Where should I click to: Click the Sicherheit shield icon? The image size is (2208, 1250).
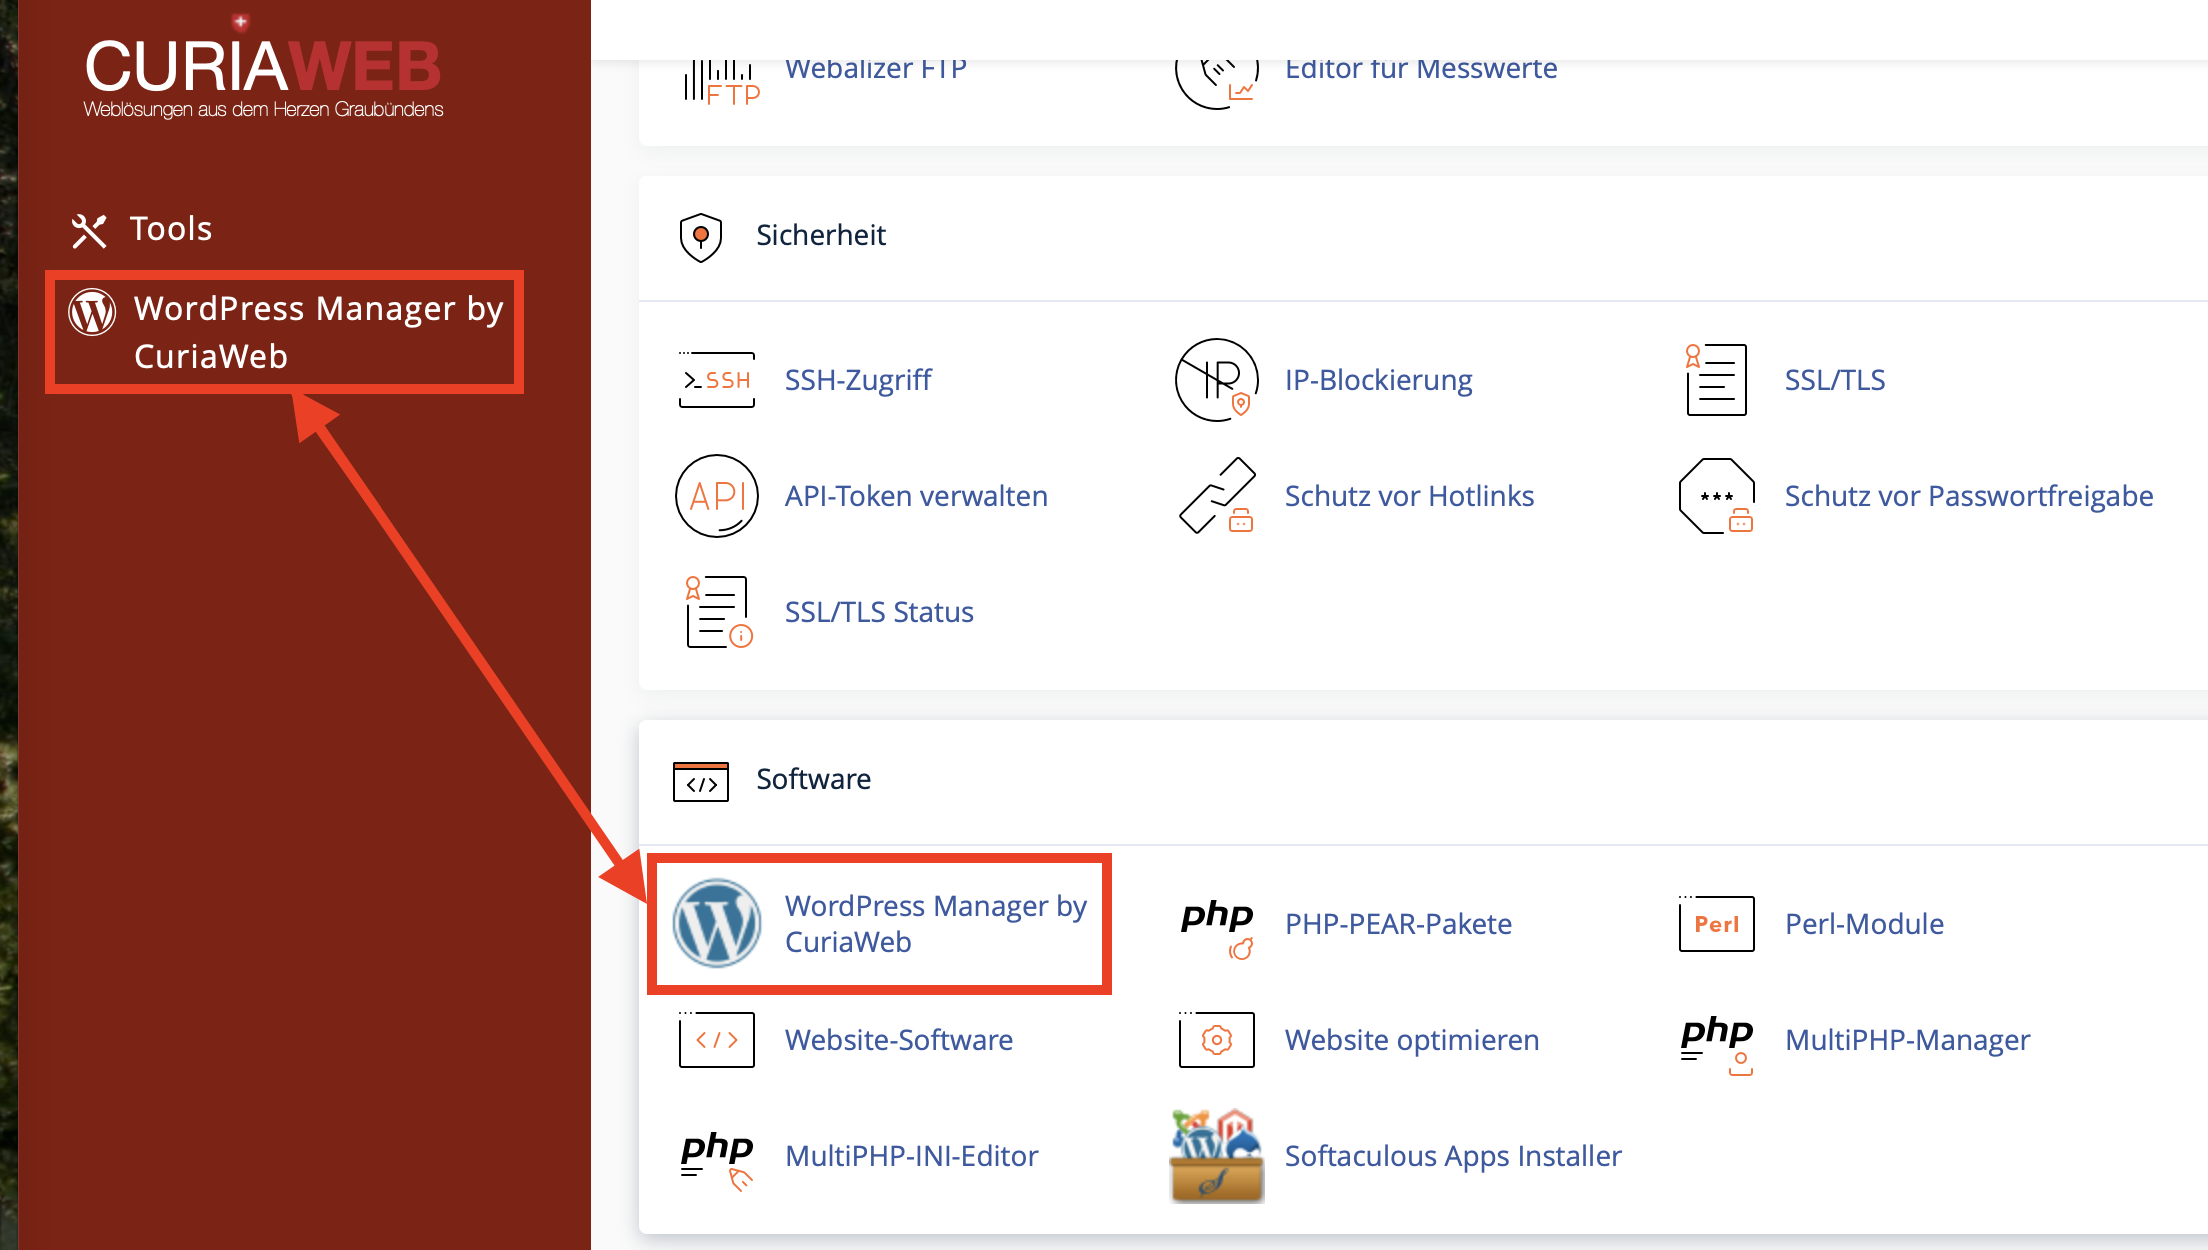(x=701, y=237)
